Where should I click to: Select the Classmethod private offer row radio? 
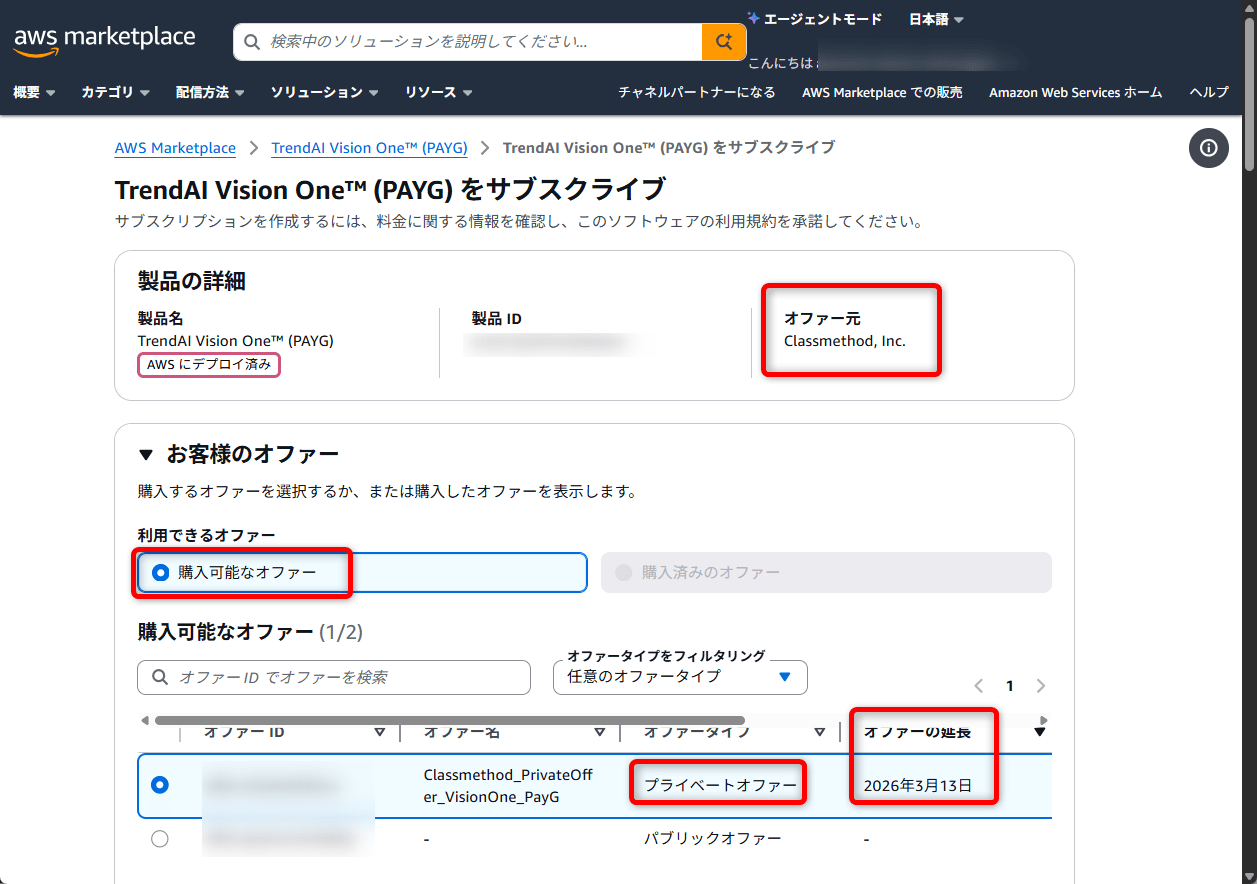pyautogui.click(x=159, y=785)
